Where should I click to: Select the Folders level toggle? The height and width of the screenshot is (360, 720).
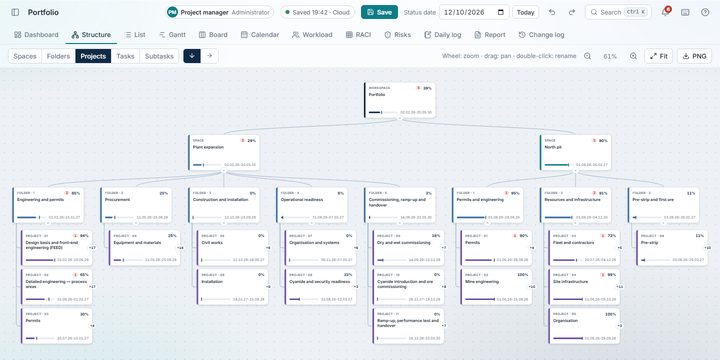(x=58, y=56)
